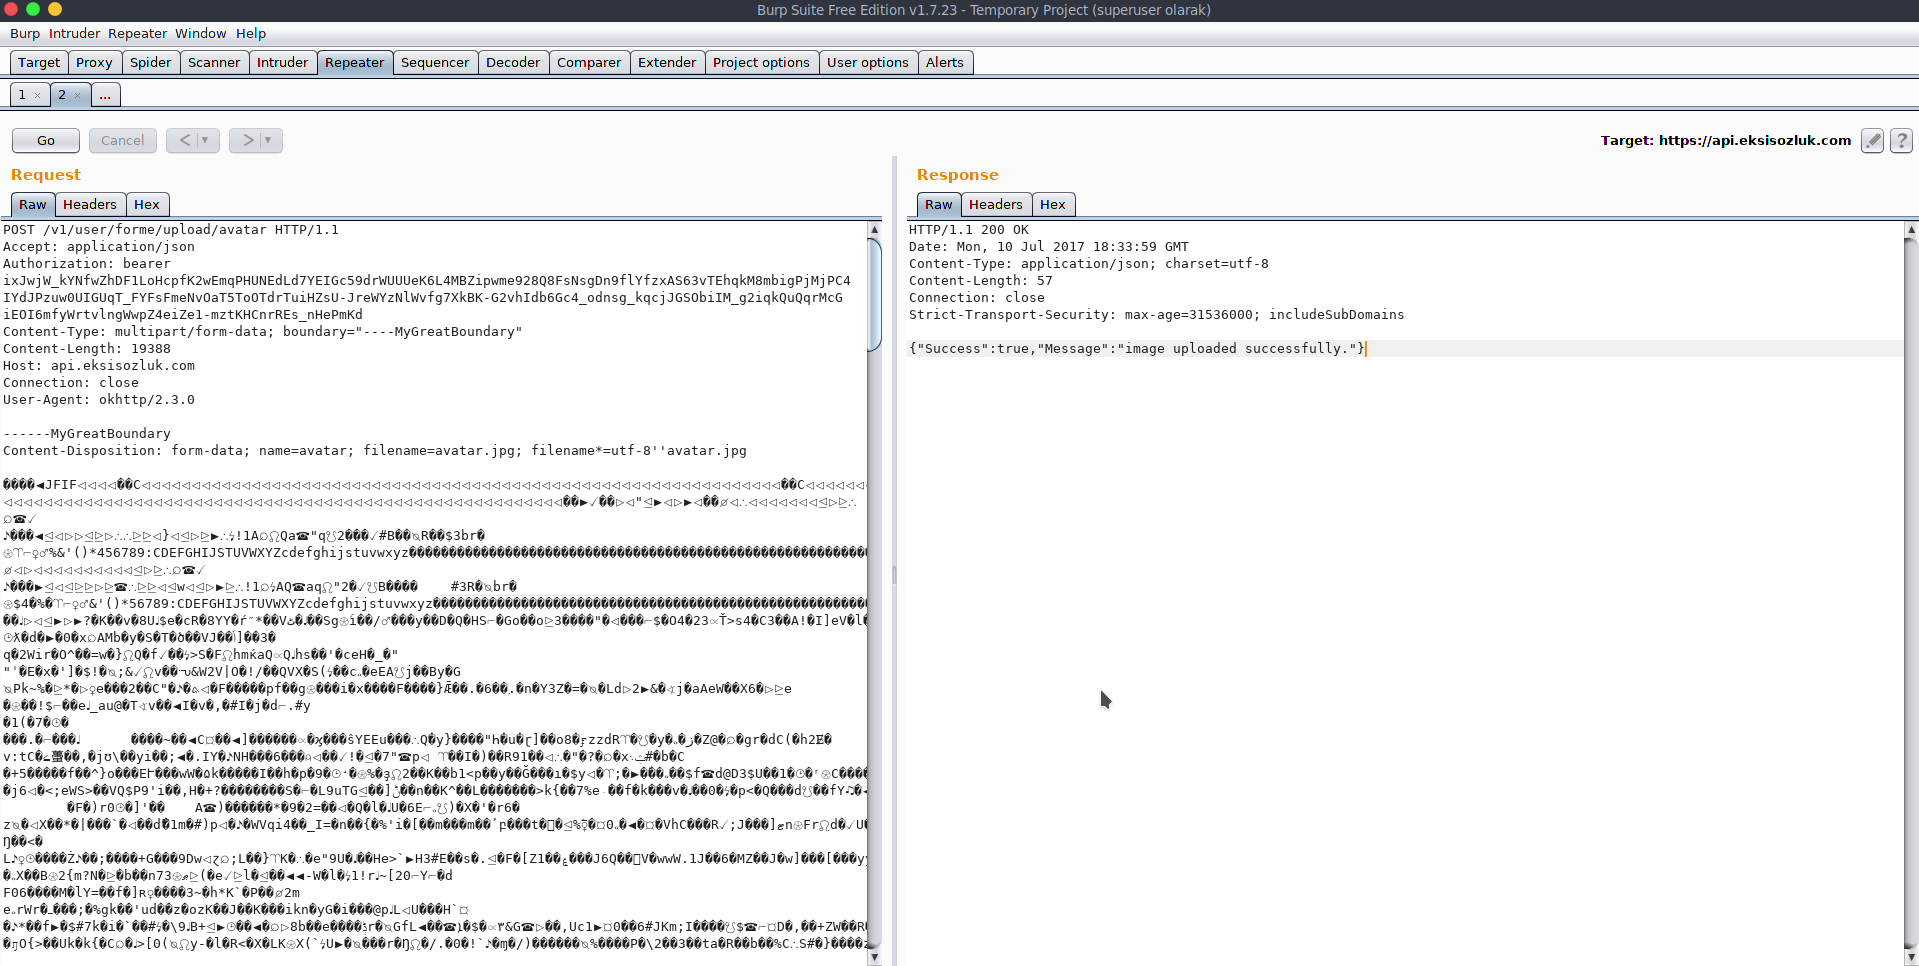Close Repeater tab 2 with its x
Viewport: 1919px width, 966px height.
[x=77, y=96]
